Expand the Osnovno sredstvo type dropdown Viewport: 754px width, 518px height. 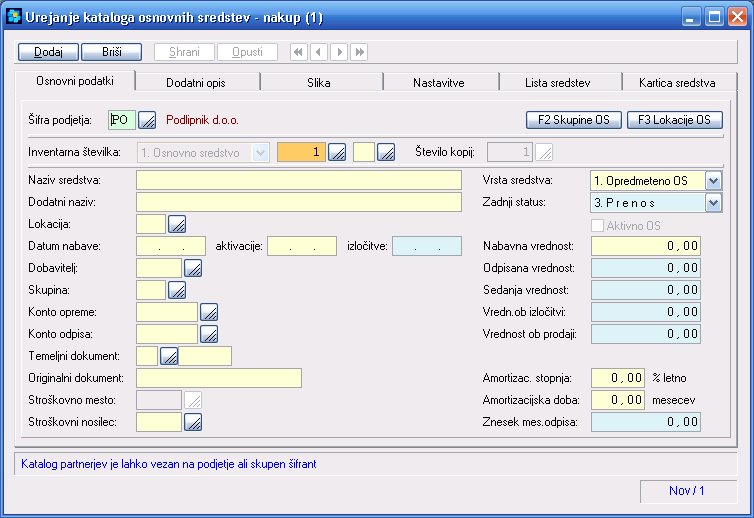[x=261, y=152]
